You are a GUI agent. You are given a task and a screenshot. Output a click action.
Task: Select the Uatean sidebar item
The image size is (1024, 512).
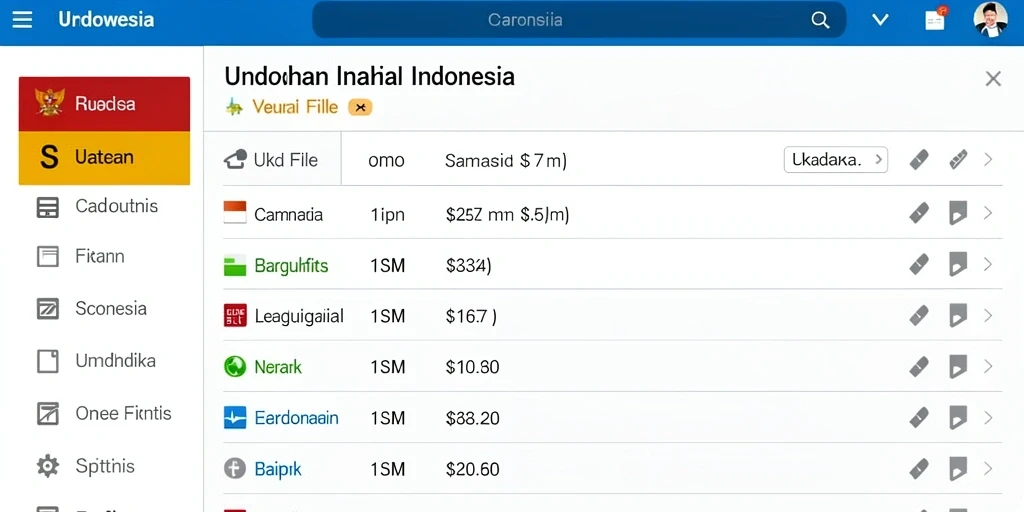(104, 158)
